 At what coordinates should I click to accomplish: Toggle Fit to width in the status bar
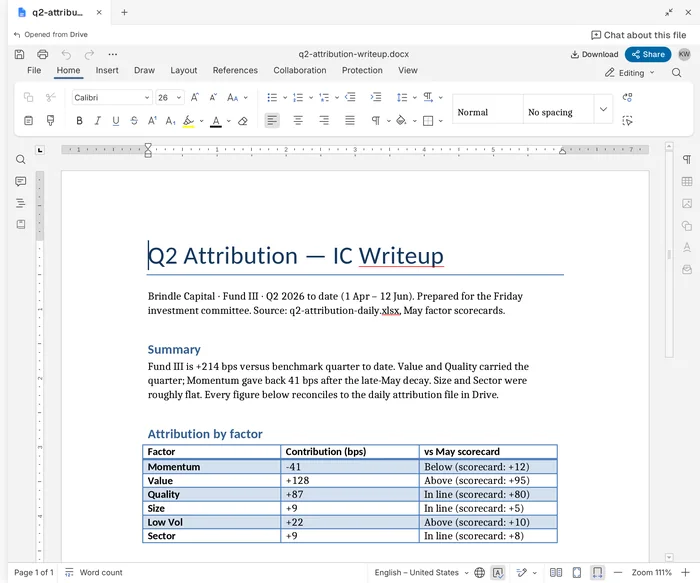click(x=597, y=572)
